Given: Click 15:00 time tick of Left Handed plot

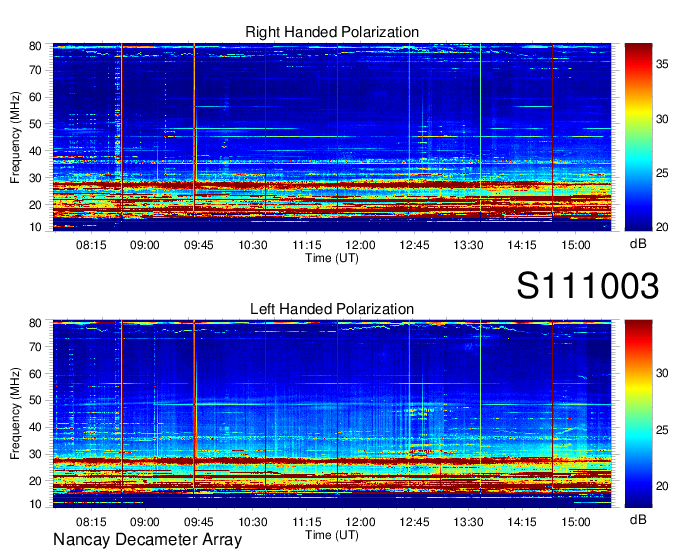Looking at the screenshot, I should pyautogui.click(x=576, y=522).
